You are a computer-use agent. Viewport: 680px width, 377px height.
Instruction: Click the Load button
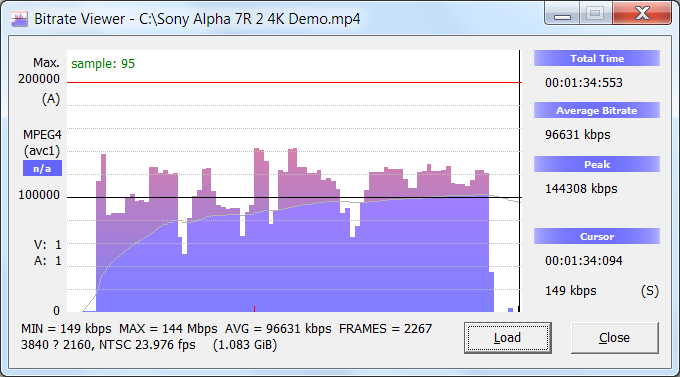coord(507,338)
